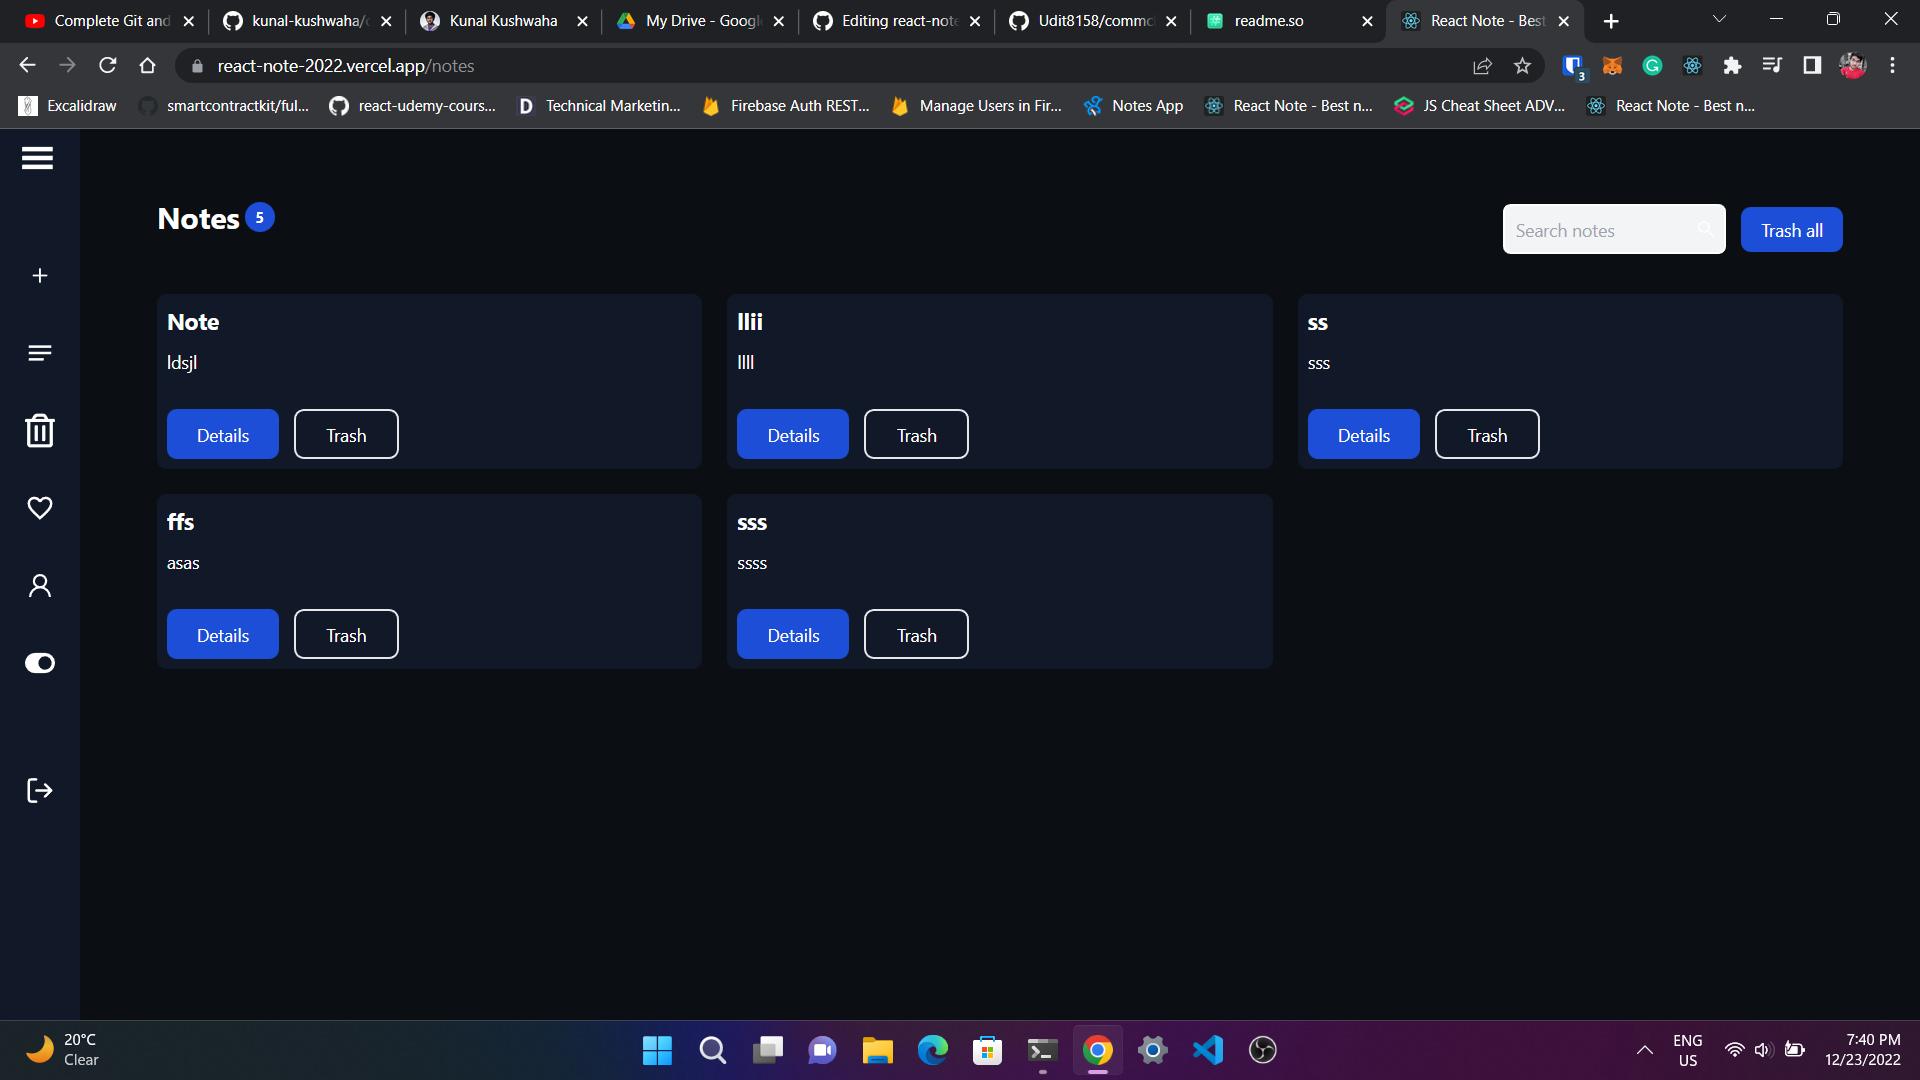The image size is (1920, 1080).
Task: Click the plus icon to add note
Action: coord(40,275)
